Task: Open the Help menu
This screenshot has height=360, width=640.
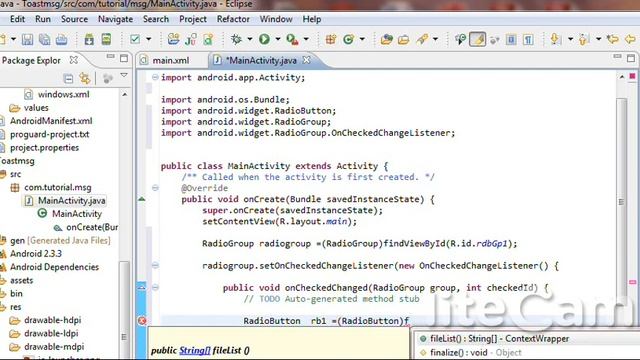Action: [x=311, y=19]
